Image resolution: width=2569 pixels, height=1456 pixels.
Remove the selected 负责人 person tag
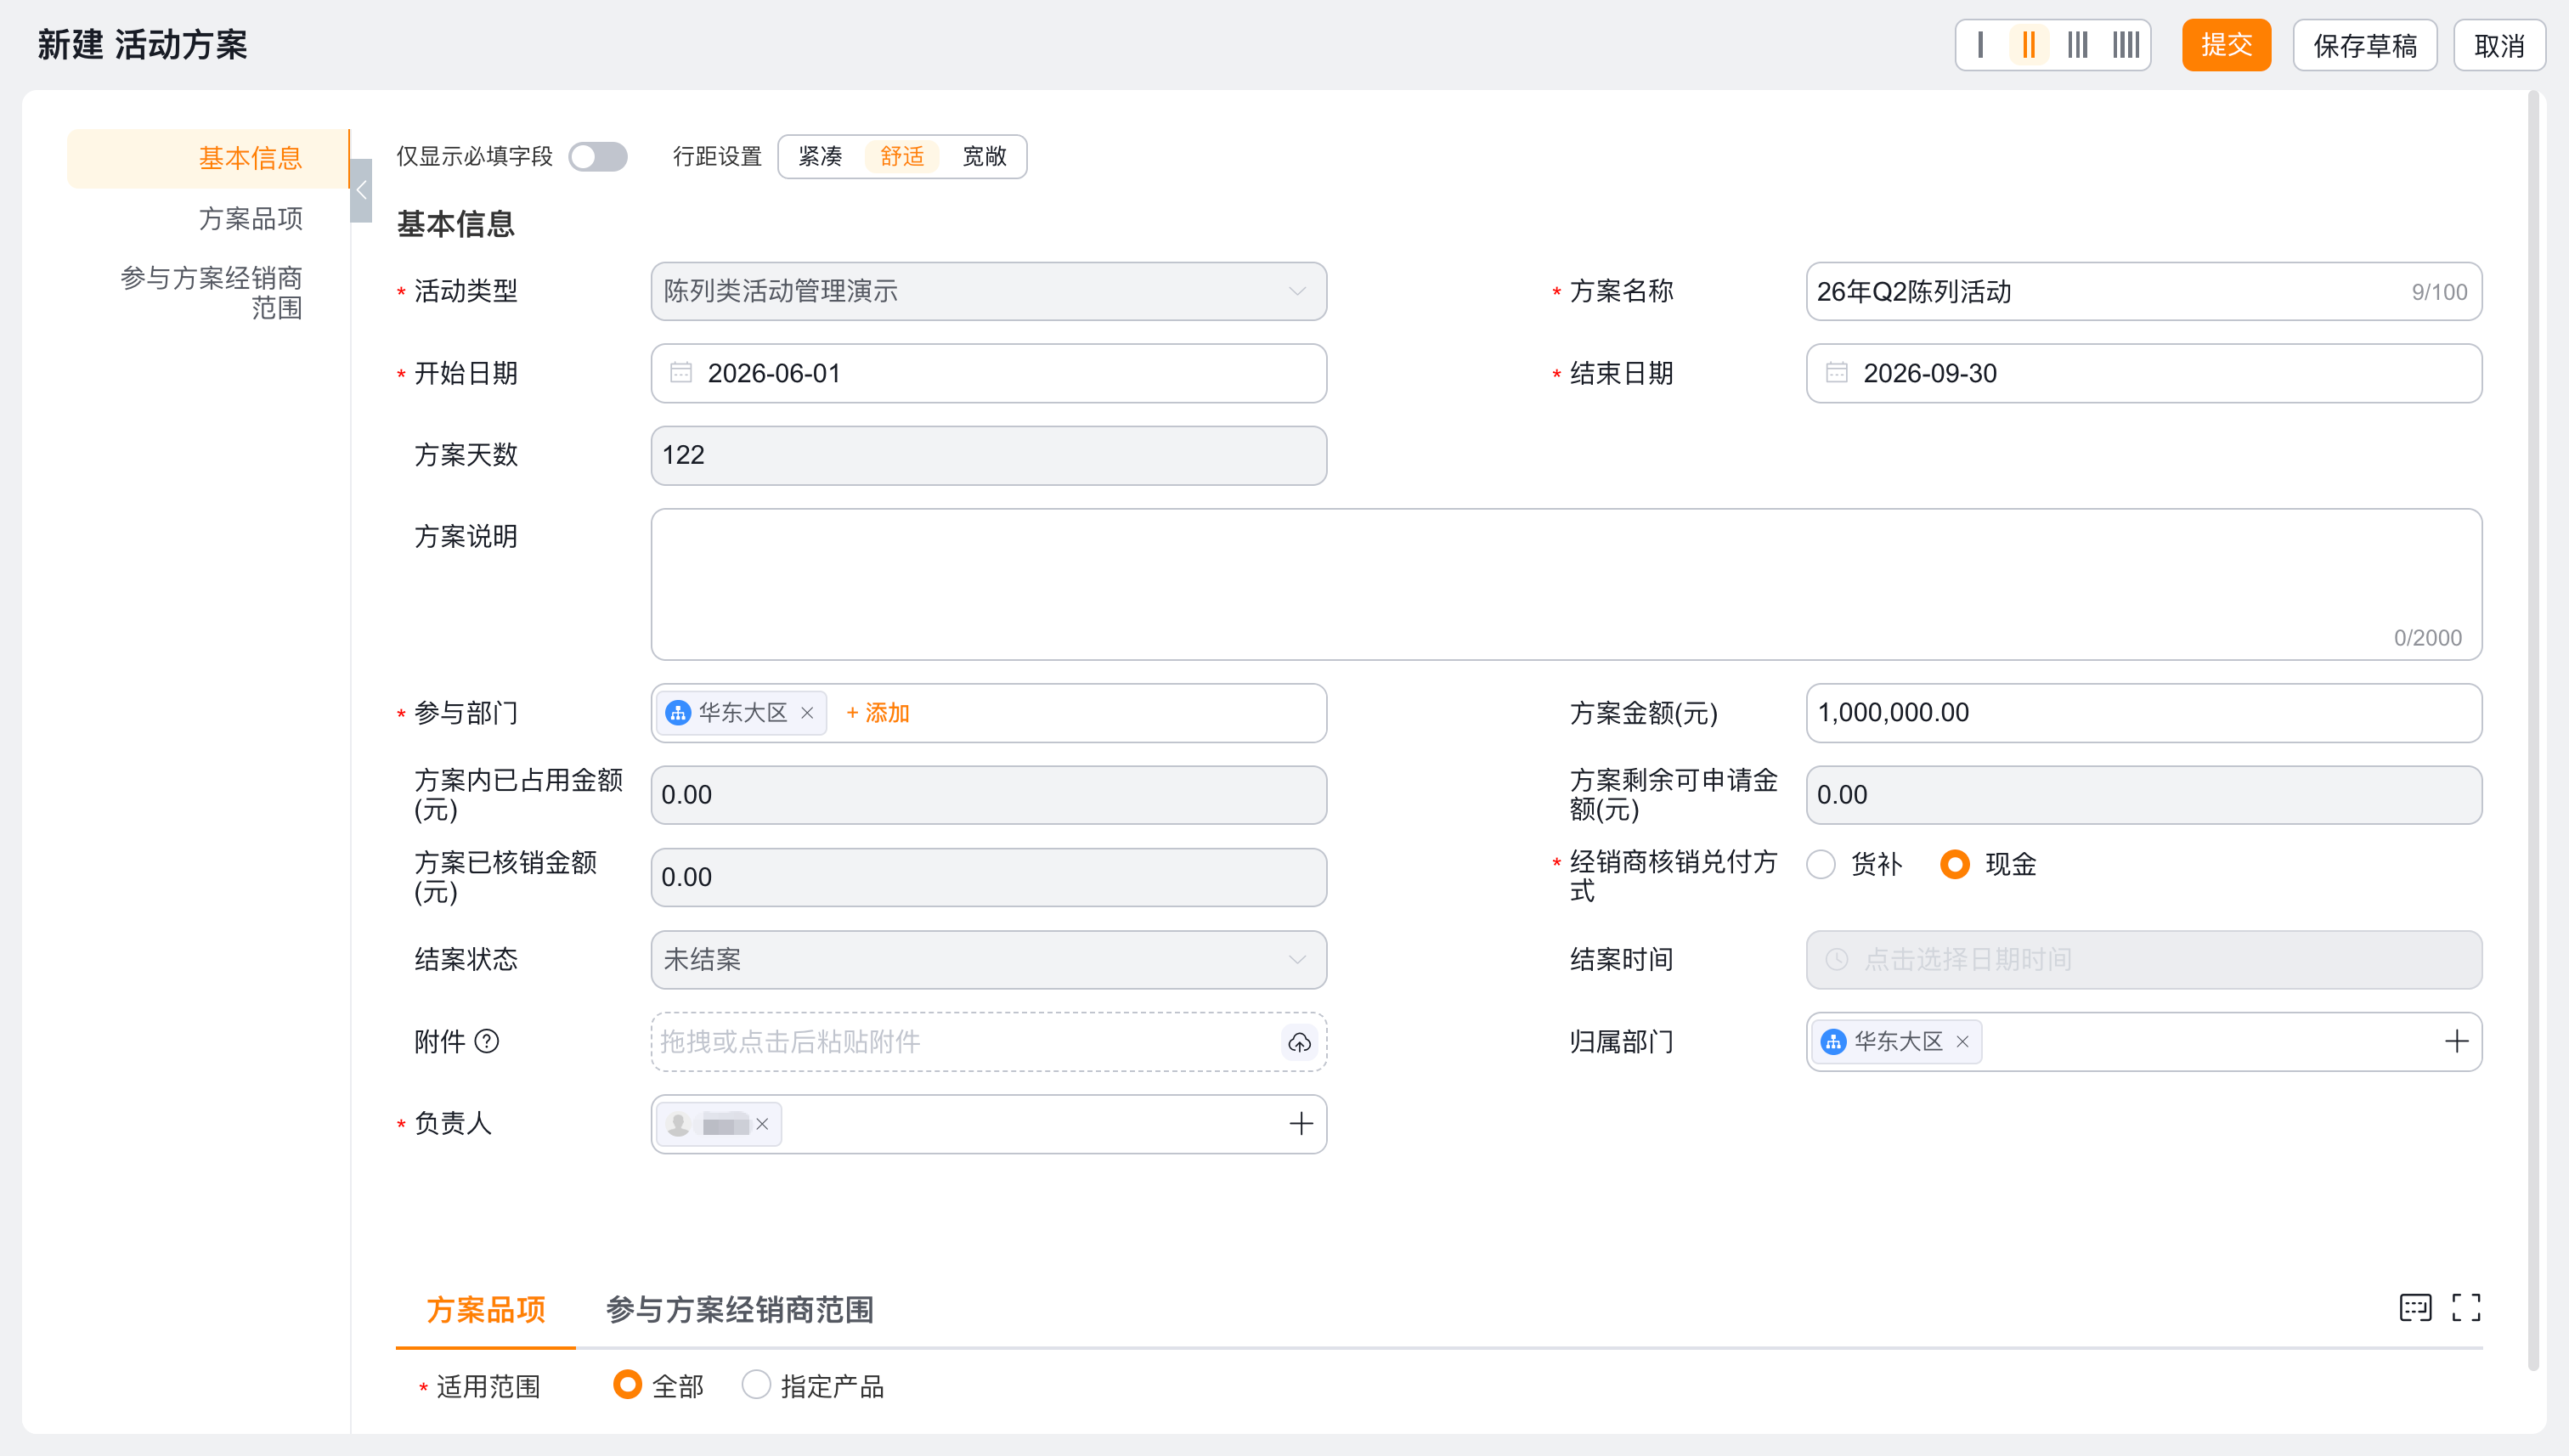tap(762, 1124)
